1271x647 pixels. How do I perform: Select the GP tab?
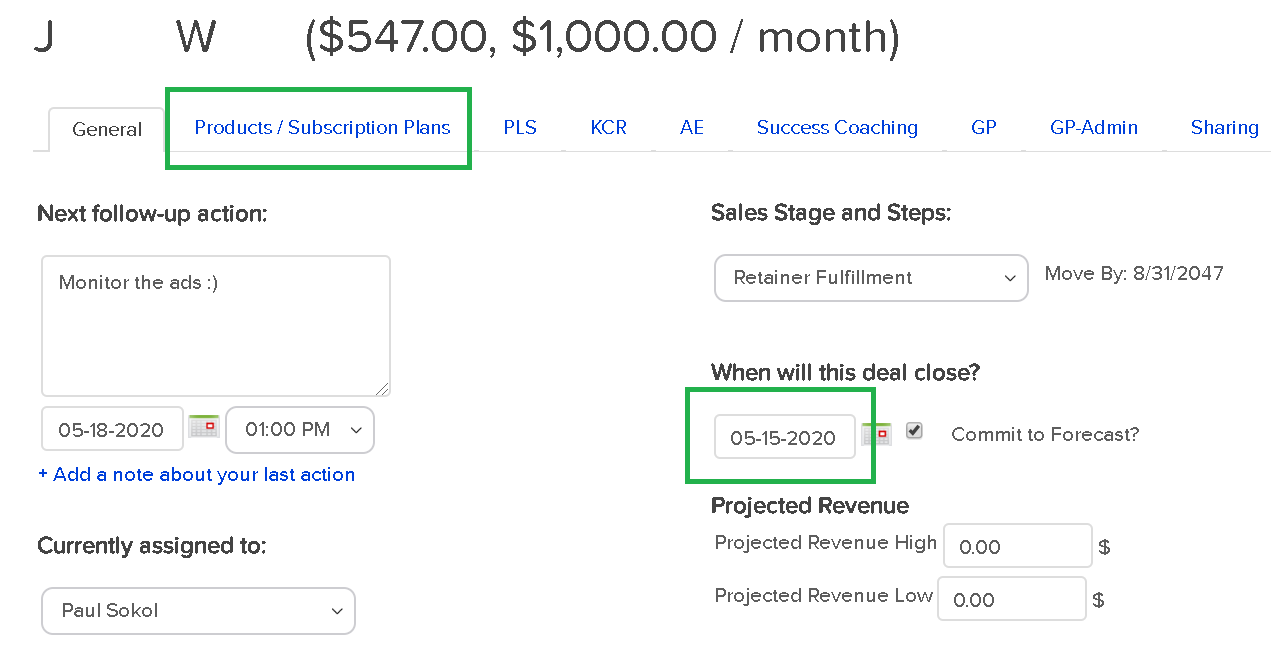(984, 128)
